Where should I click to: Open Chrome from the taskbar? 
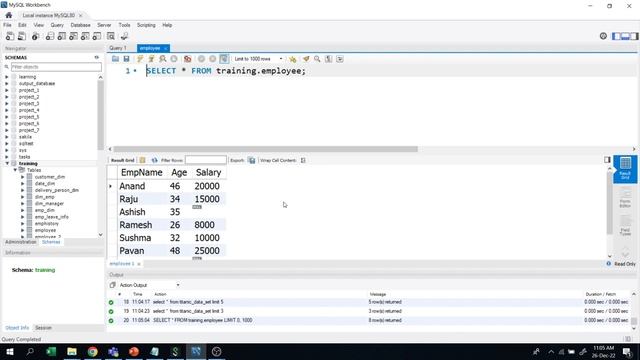(x=93, y=351)
